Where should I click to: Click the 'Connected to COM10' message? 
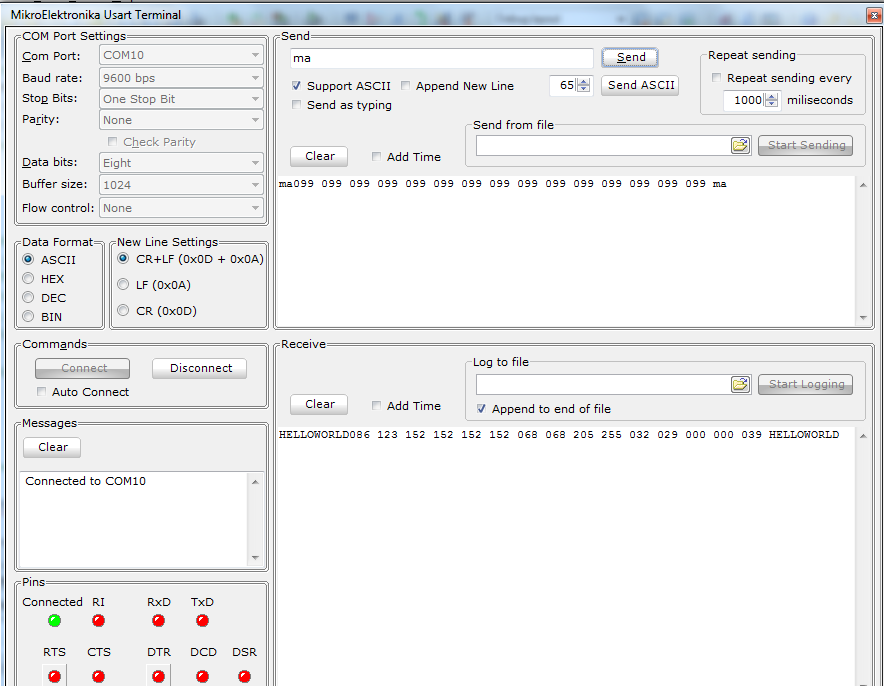coord(86,481)
